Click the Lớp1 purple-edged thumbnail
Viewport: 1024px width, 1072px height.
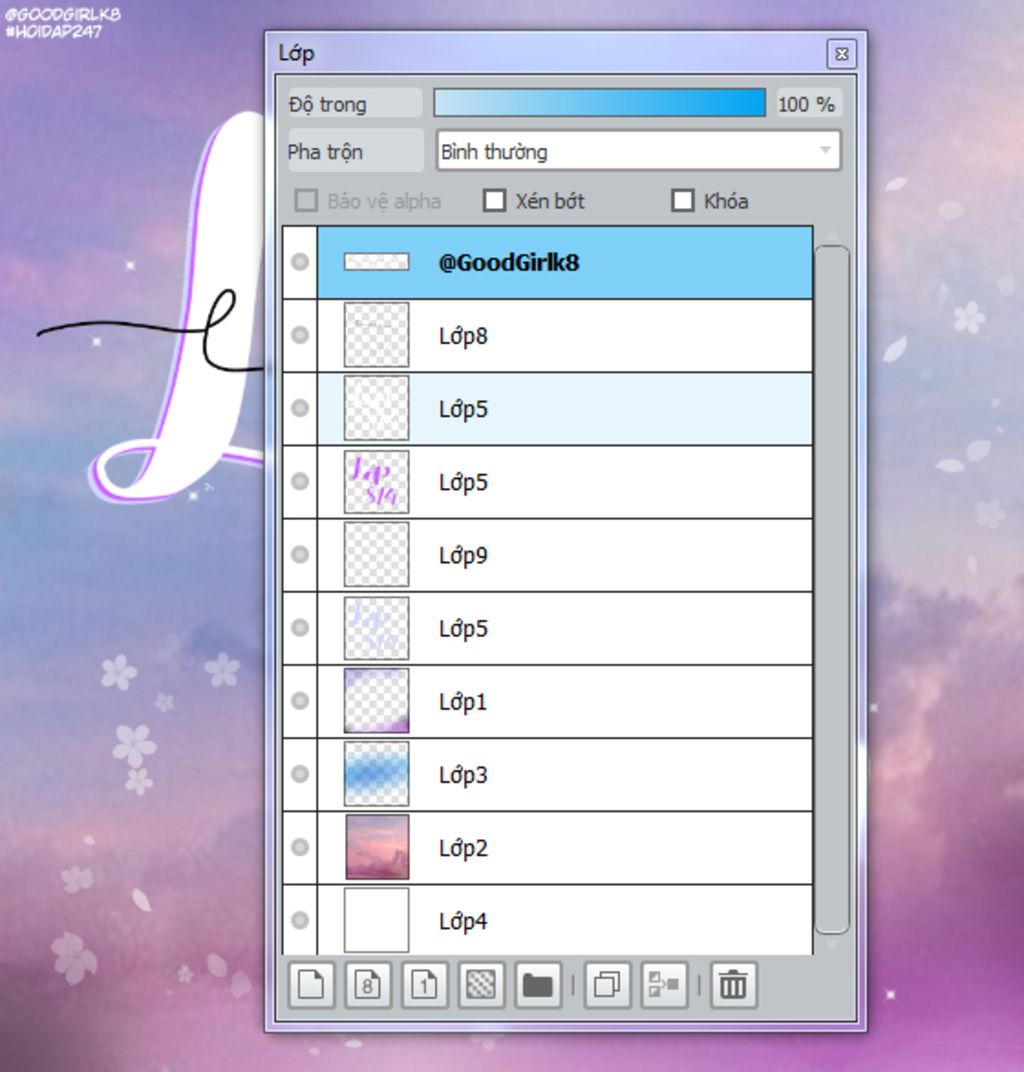click(377, 701)
